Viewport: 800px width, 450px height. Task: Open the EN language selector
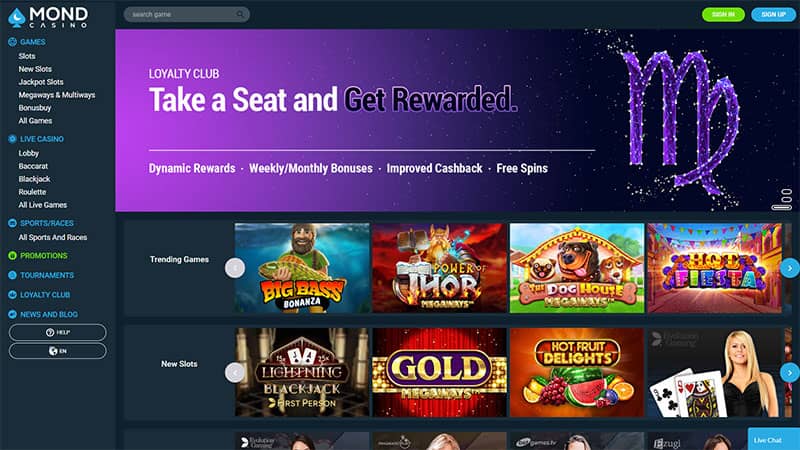(x=58, y=351)
